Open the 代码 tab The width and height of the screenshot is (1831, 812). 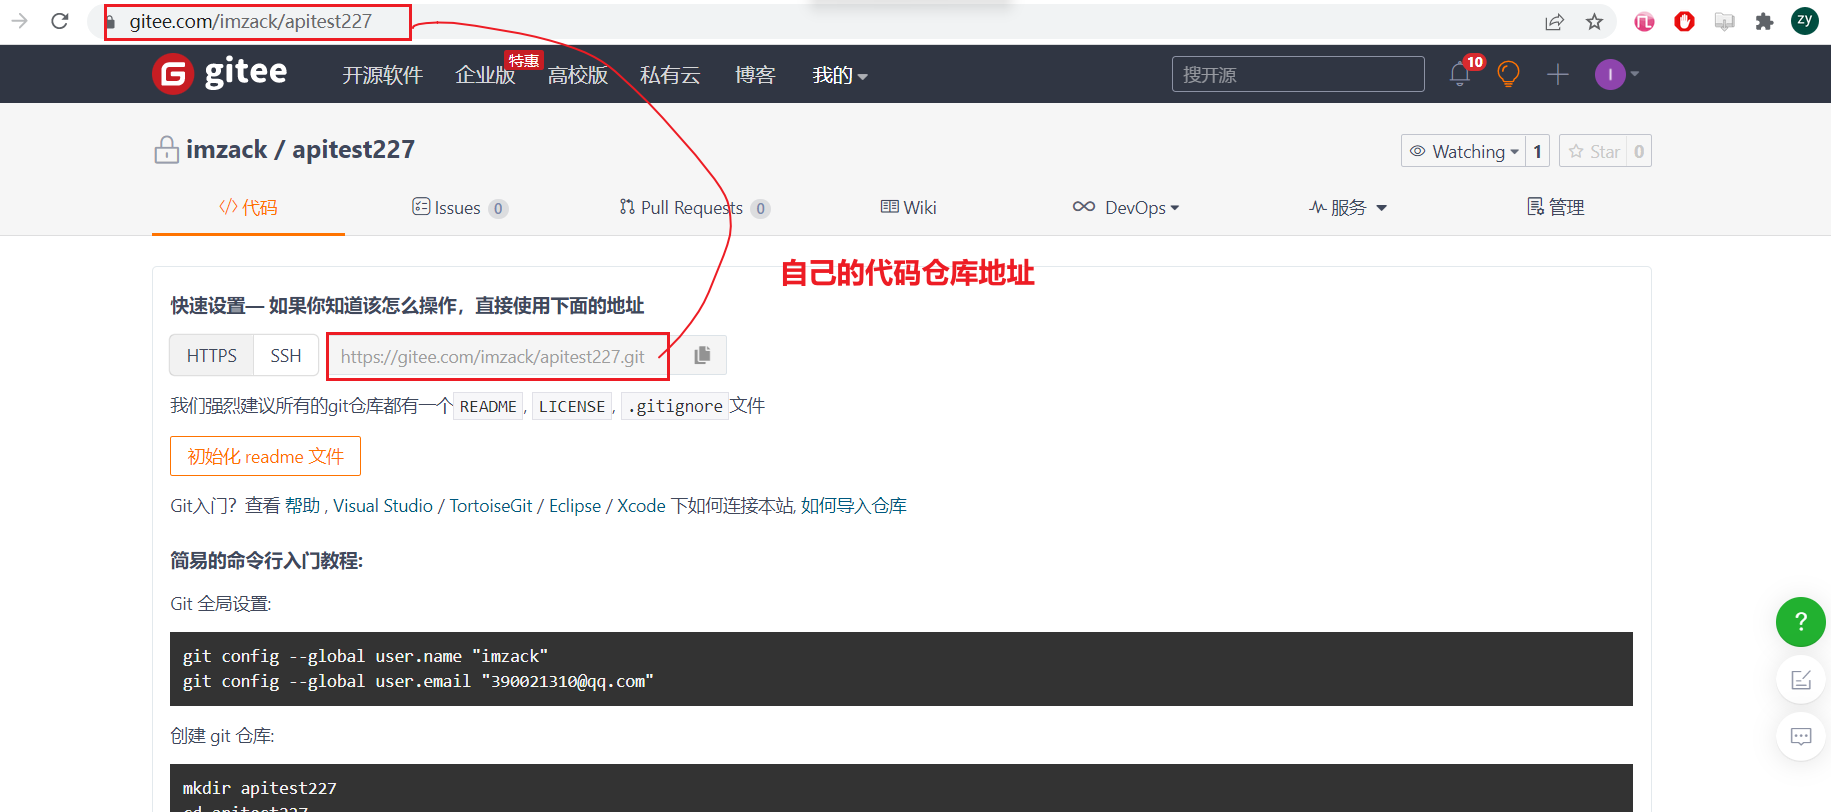(x=248, y=207)
